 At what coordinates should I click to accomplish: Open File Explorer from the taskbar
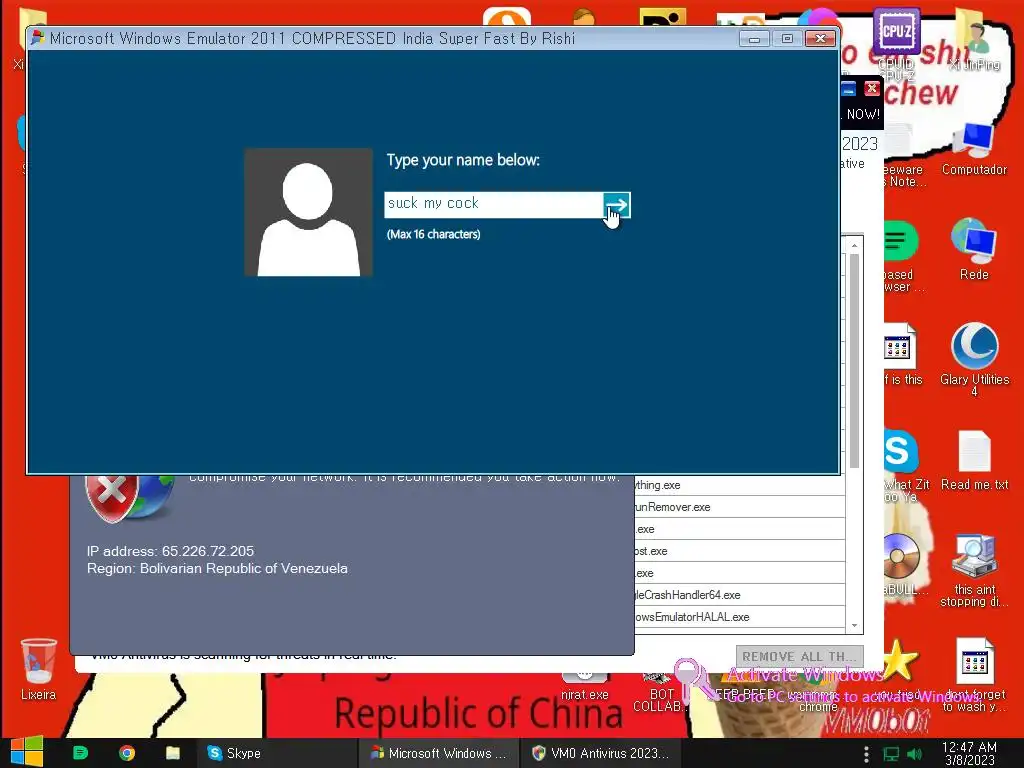(172, 753)
